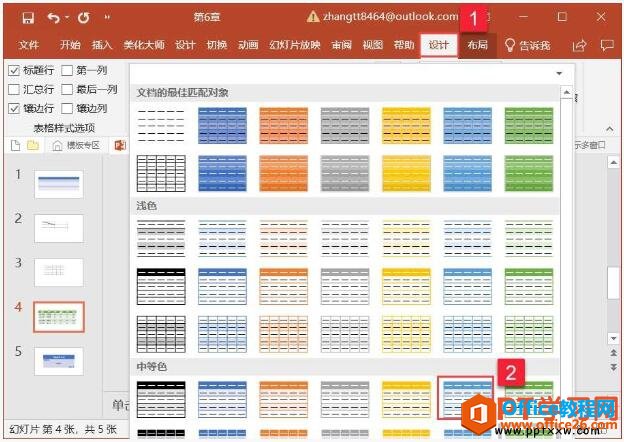Open the Share icon in the ribbon
The width and height of the screenshot is (624, 442).
click(x=579, y=46)
